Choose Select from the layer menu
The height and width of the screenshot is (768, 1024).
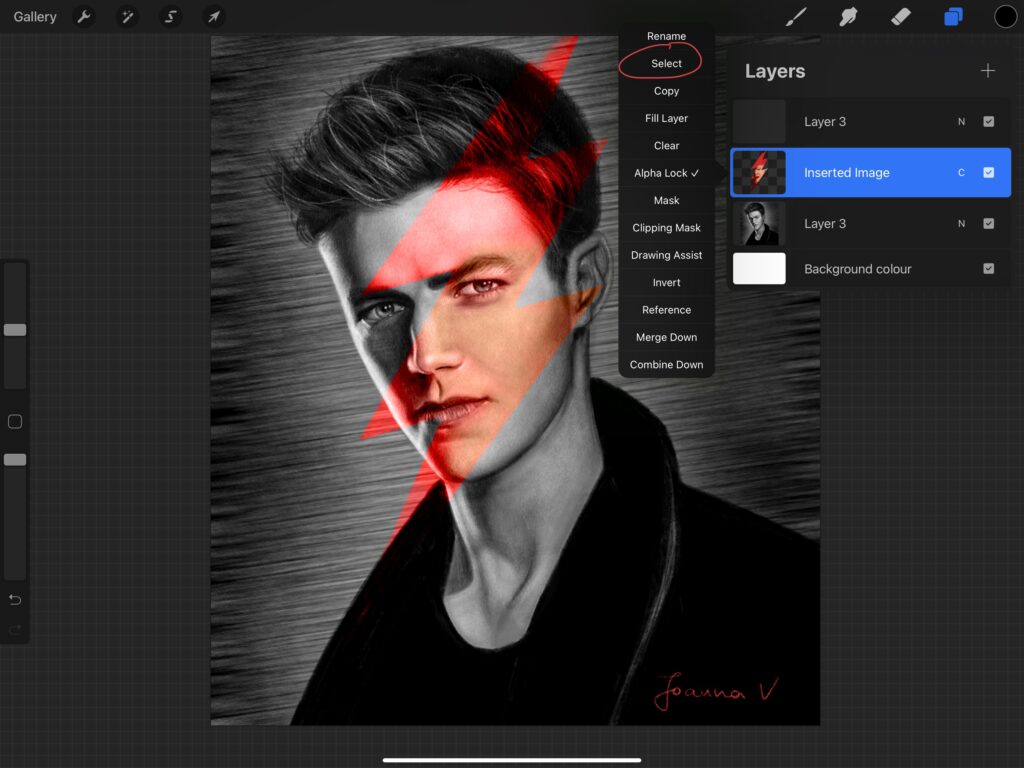[666, 64]
